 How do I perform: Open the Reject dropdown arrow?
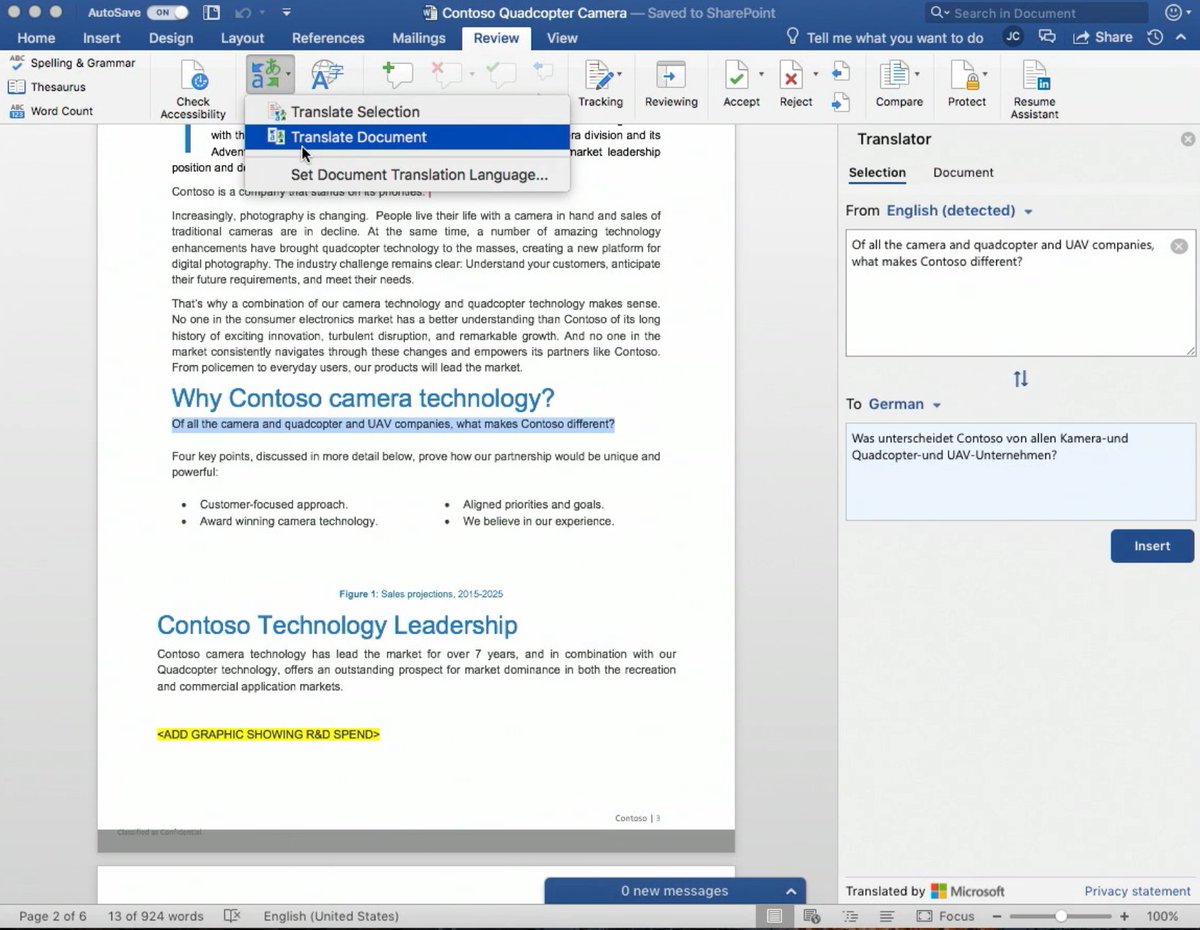click(816, 75)
